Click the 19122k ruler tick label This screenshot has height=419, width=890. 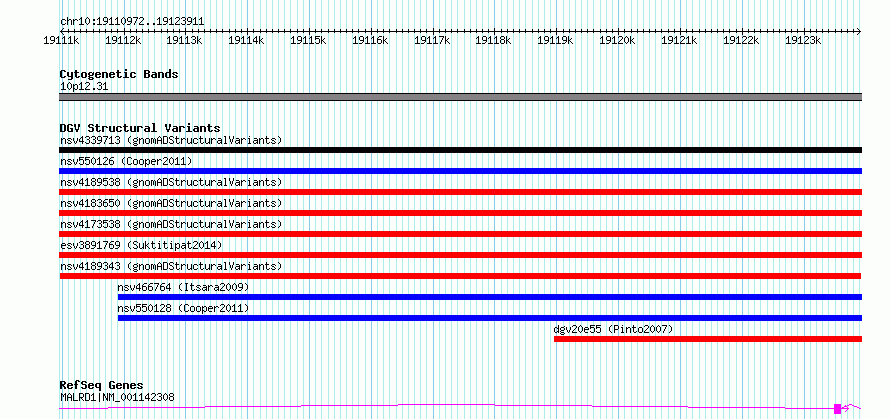tap(741, 40)
